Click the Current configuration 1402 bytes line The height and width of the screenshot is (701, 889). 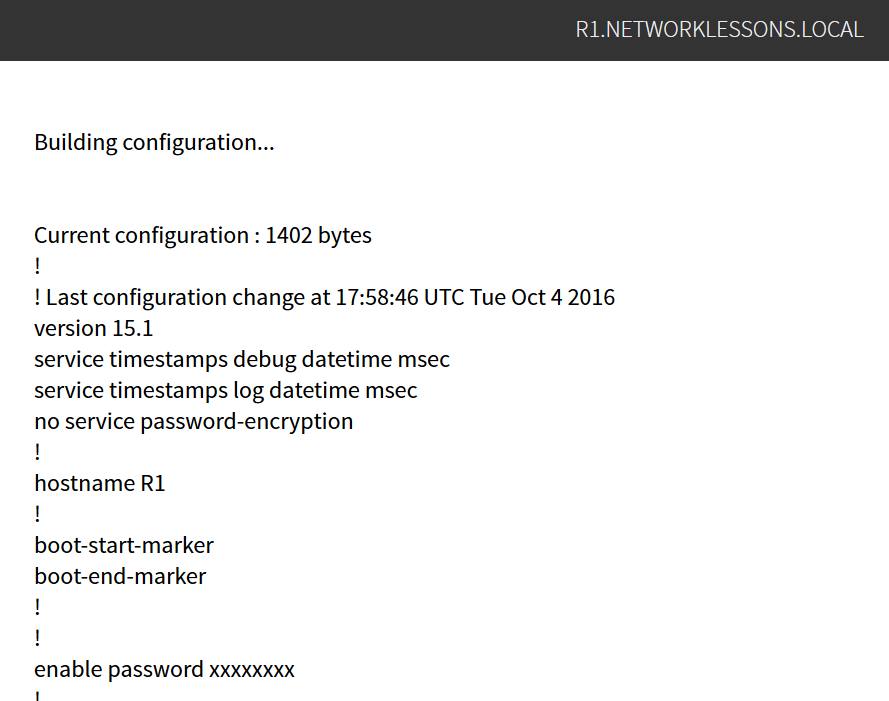(203, 235)
